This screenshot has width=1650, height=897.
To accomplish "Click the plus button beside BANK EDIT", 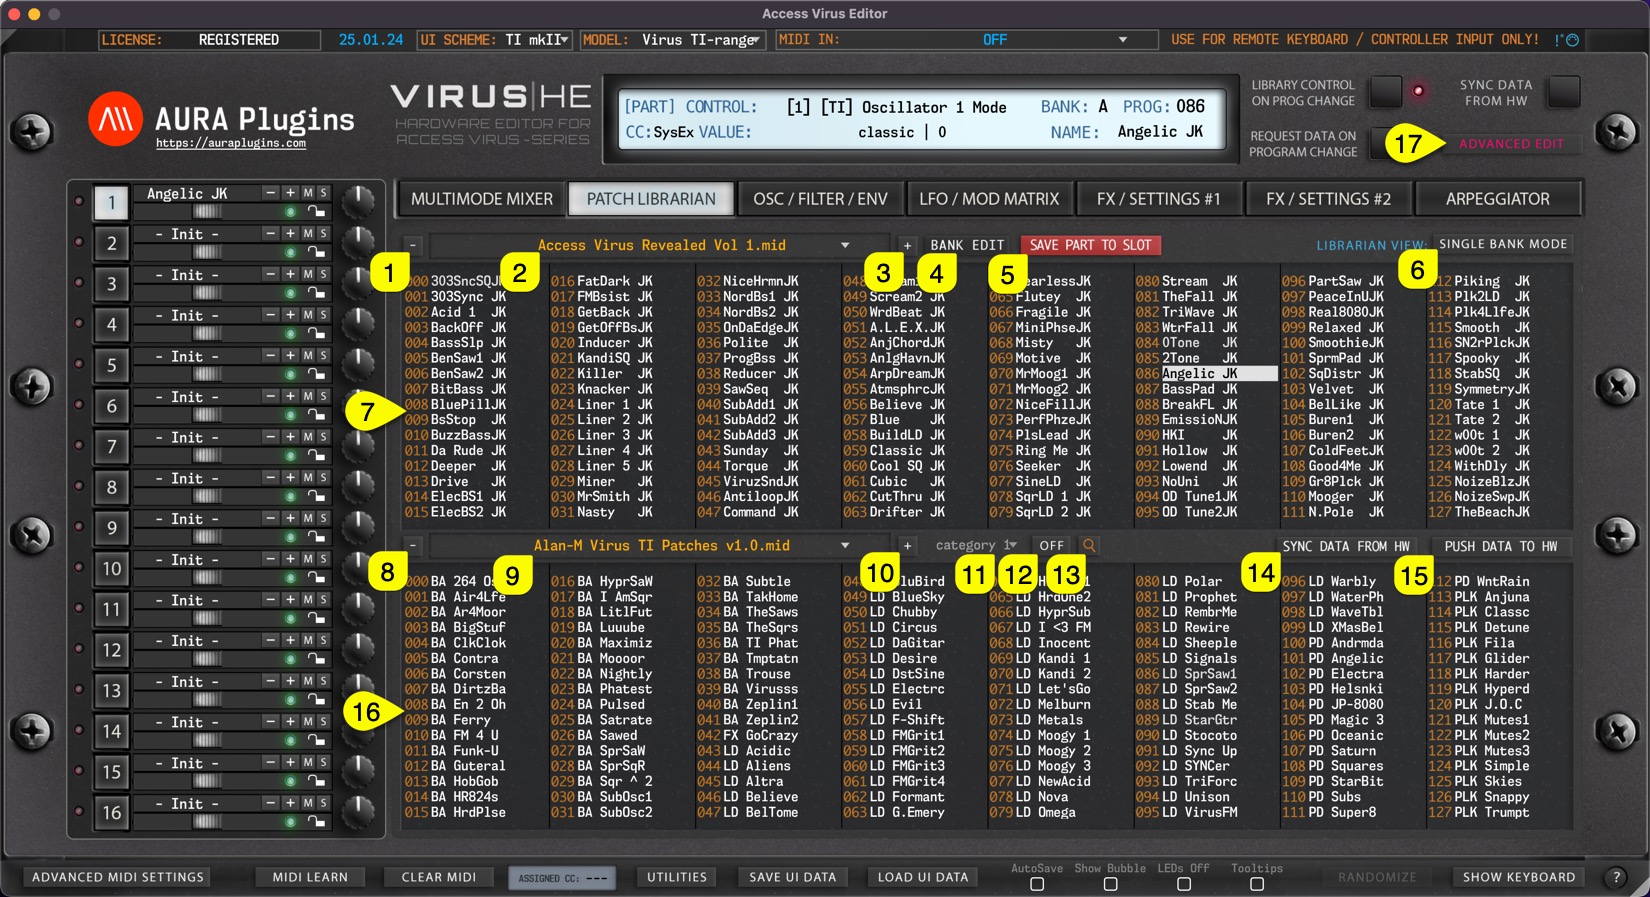I will (907, 245).
